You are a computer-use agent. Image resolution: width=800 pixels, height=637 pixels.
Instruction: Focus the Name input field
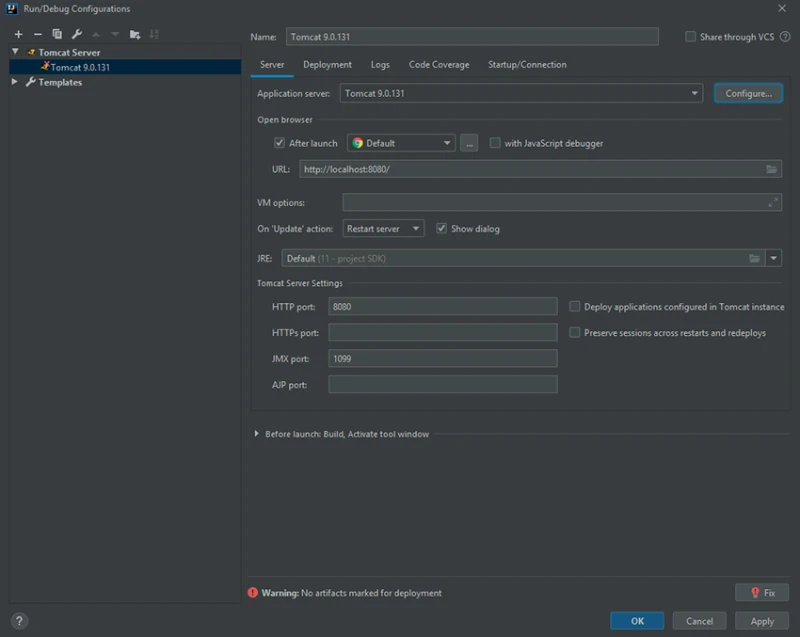472,37
